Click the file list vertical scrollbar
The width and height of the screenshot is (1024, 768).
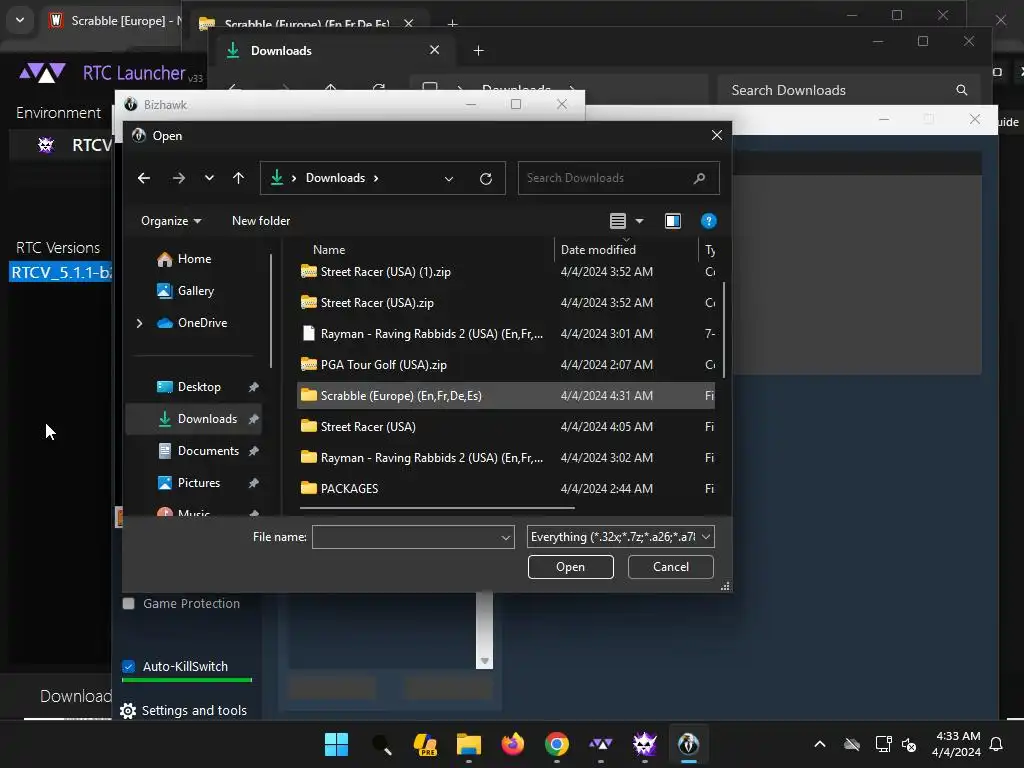(724, 330)
